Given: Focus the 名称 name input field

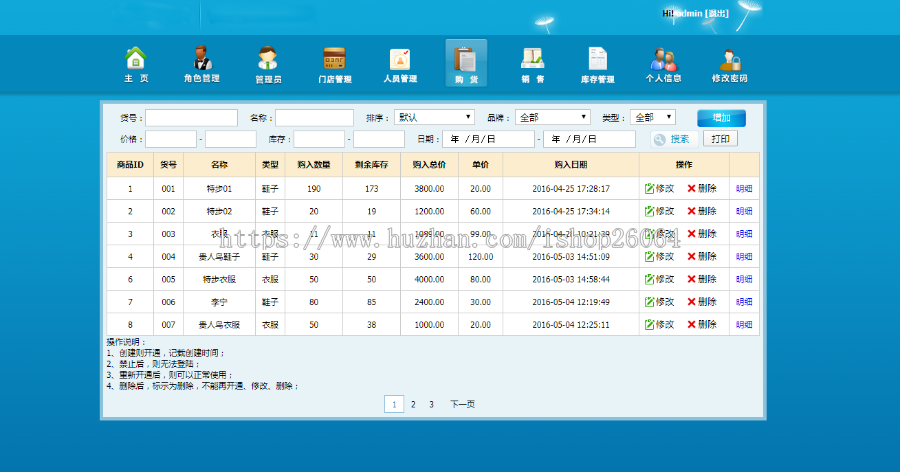Looking at the screenshot, I should tap(315, 118).
